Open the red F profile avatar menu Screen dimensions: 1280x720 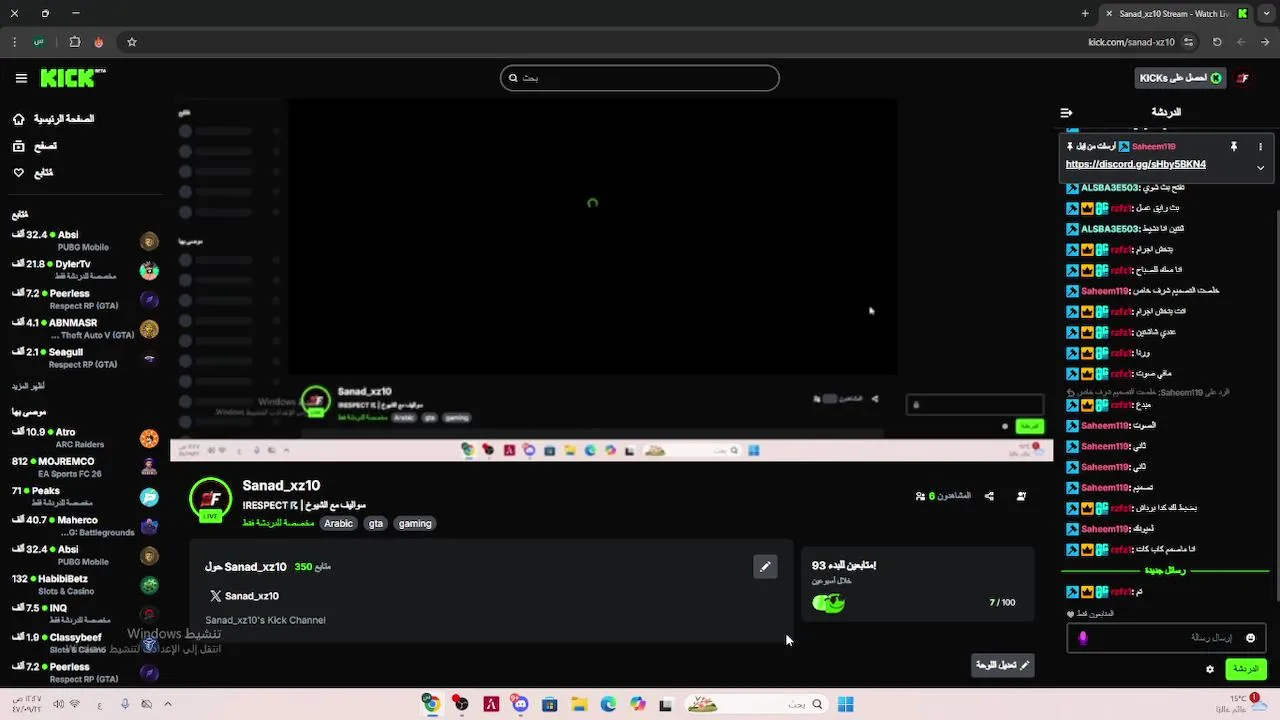tap(1243, 78)
